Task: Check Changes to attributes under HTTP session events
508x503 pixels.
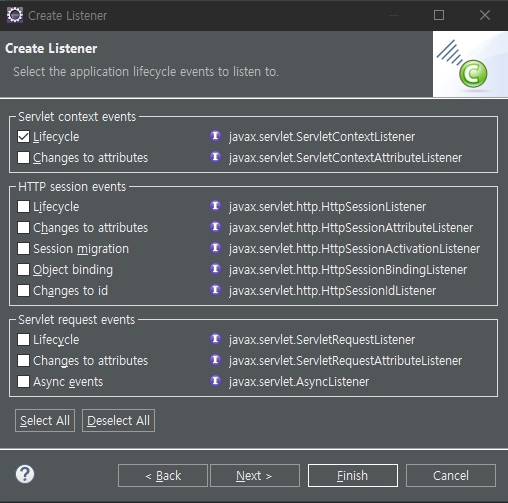Action: pos(23,228)
